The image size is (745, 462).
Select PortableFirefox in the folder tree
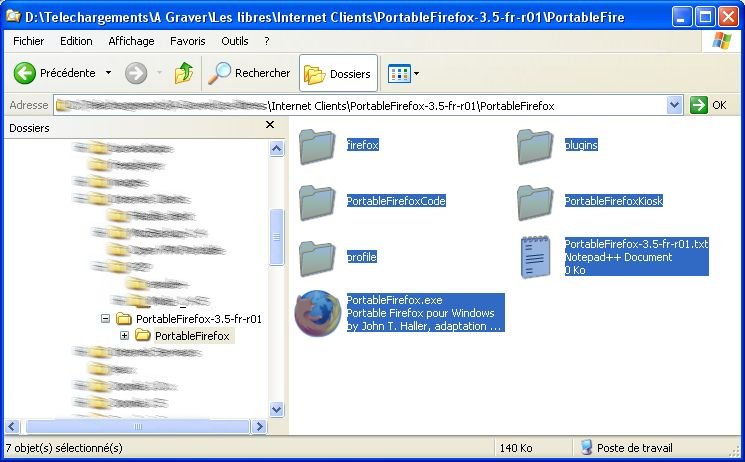[x=192, y=336]
